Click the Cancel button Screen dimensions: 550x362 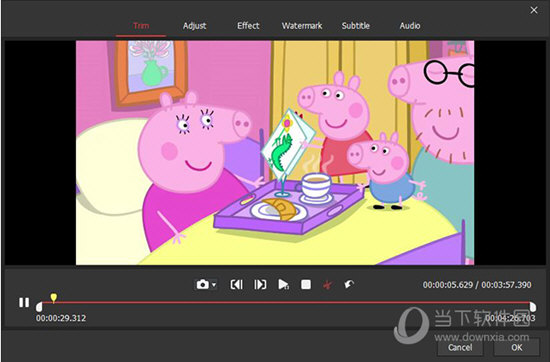point(460,347)
